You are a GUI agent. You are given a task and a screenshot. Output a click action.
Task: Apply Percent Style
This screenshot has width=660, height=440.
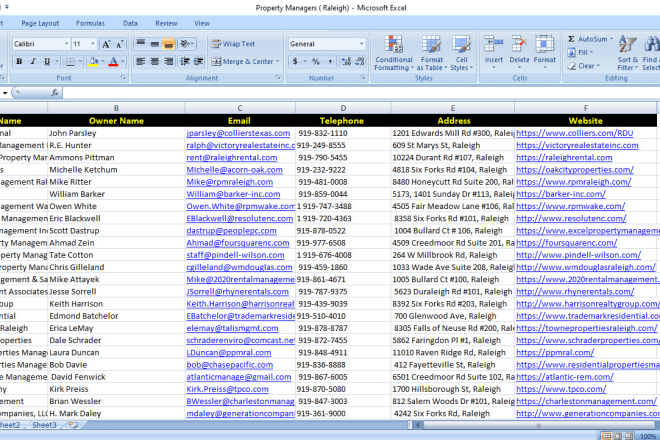[316, 62]
